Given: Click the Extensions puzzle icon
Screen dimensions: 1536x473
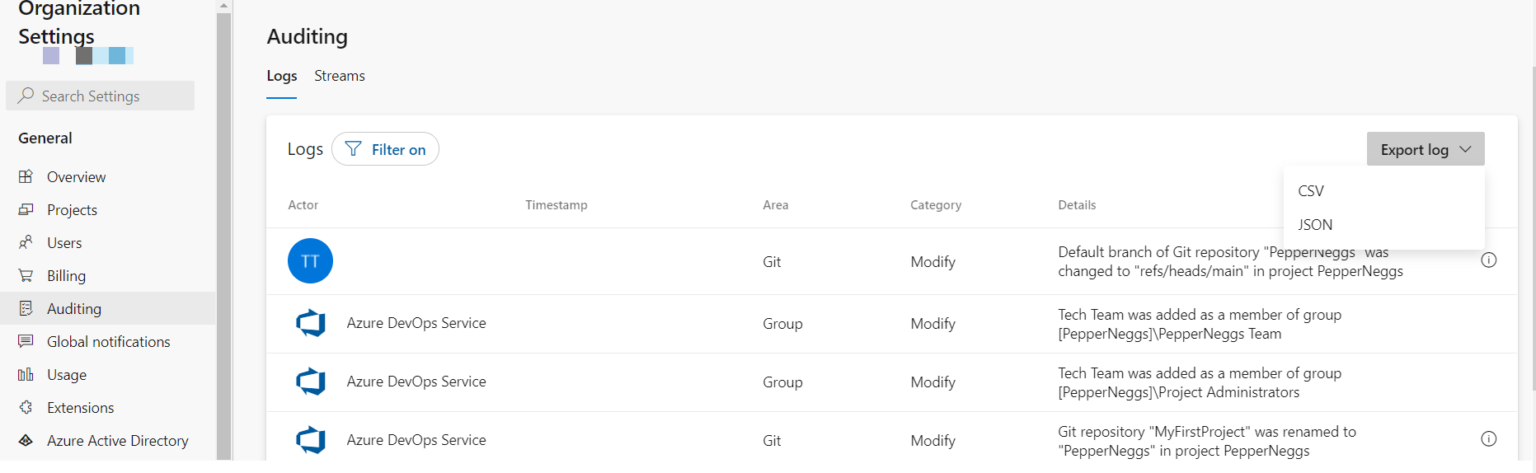Looking at the screenshot, I should click(26, 408).
